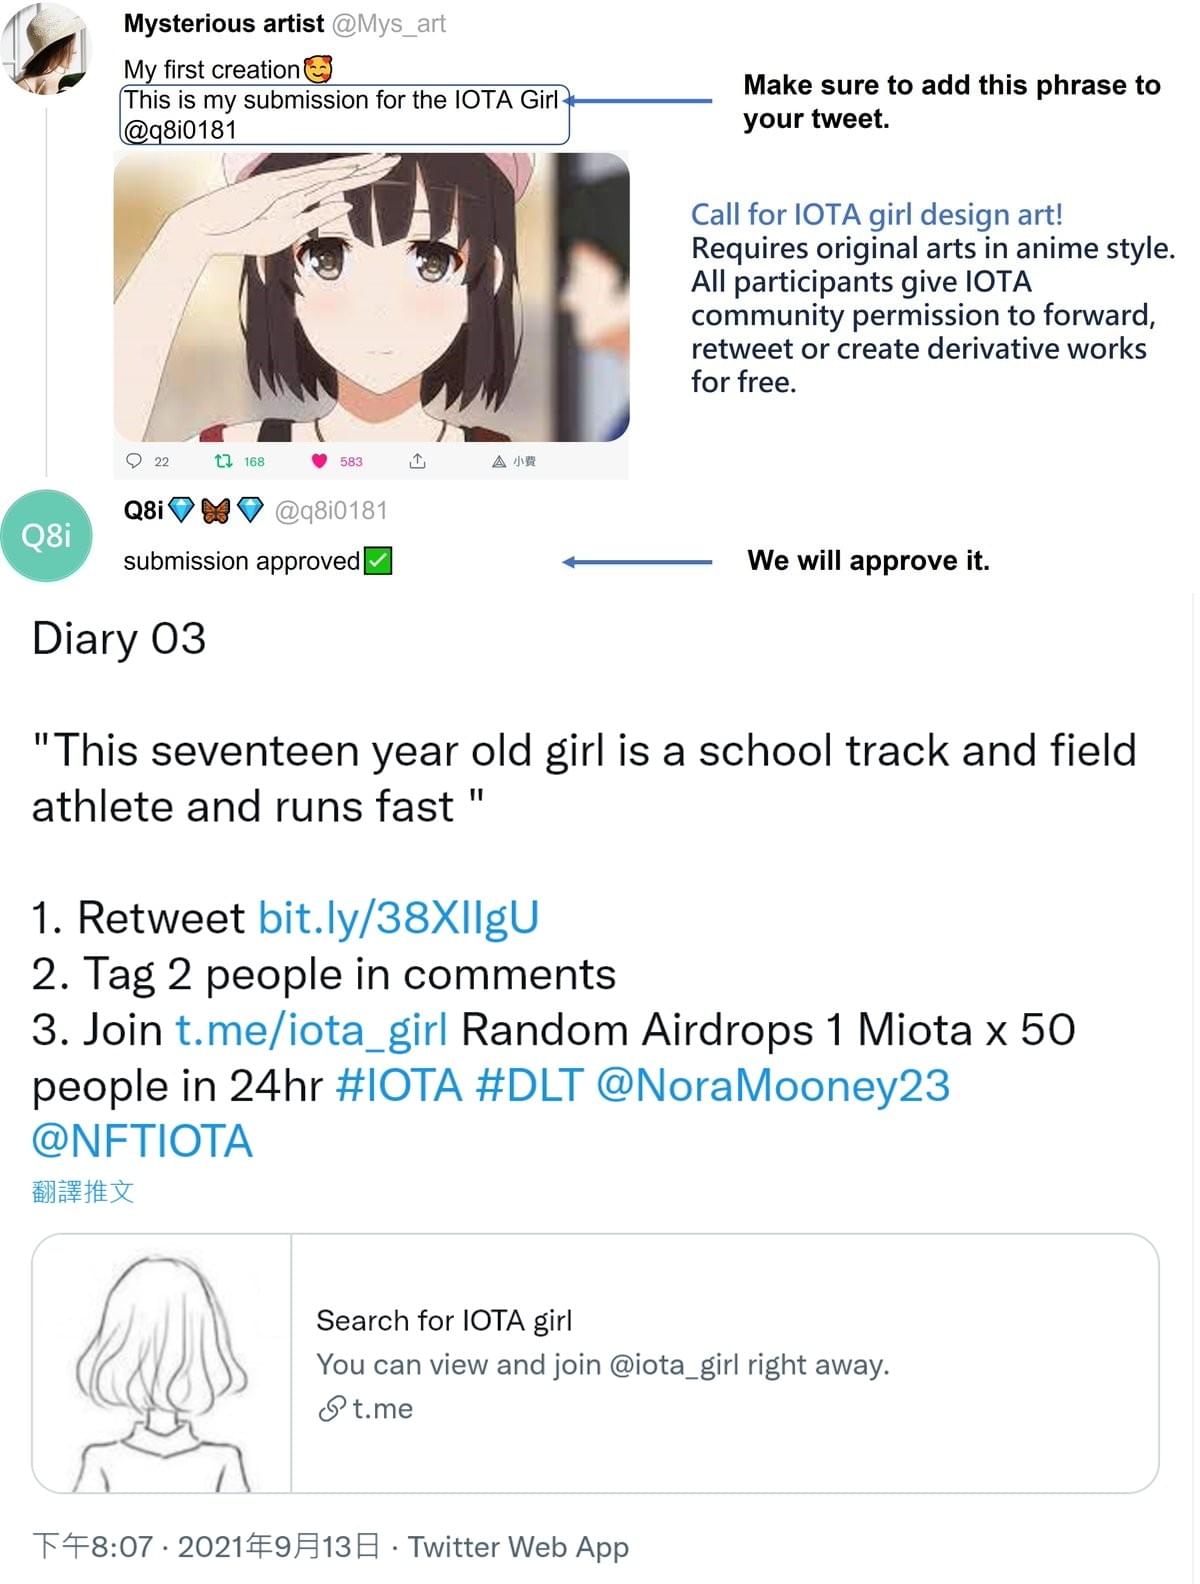Click the tip triangle icon
This screenshot has height=1584, width=1200.
click(499, 462)
